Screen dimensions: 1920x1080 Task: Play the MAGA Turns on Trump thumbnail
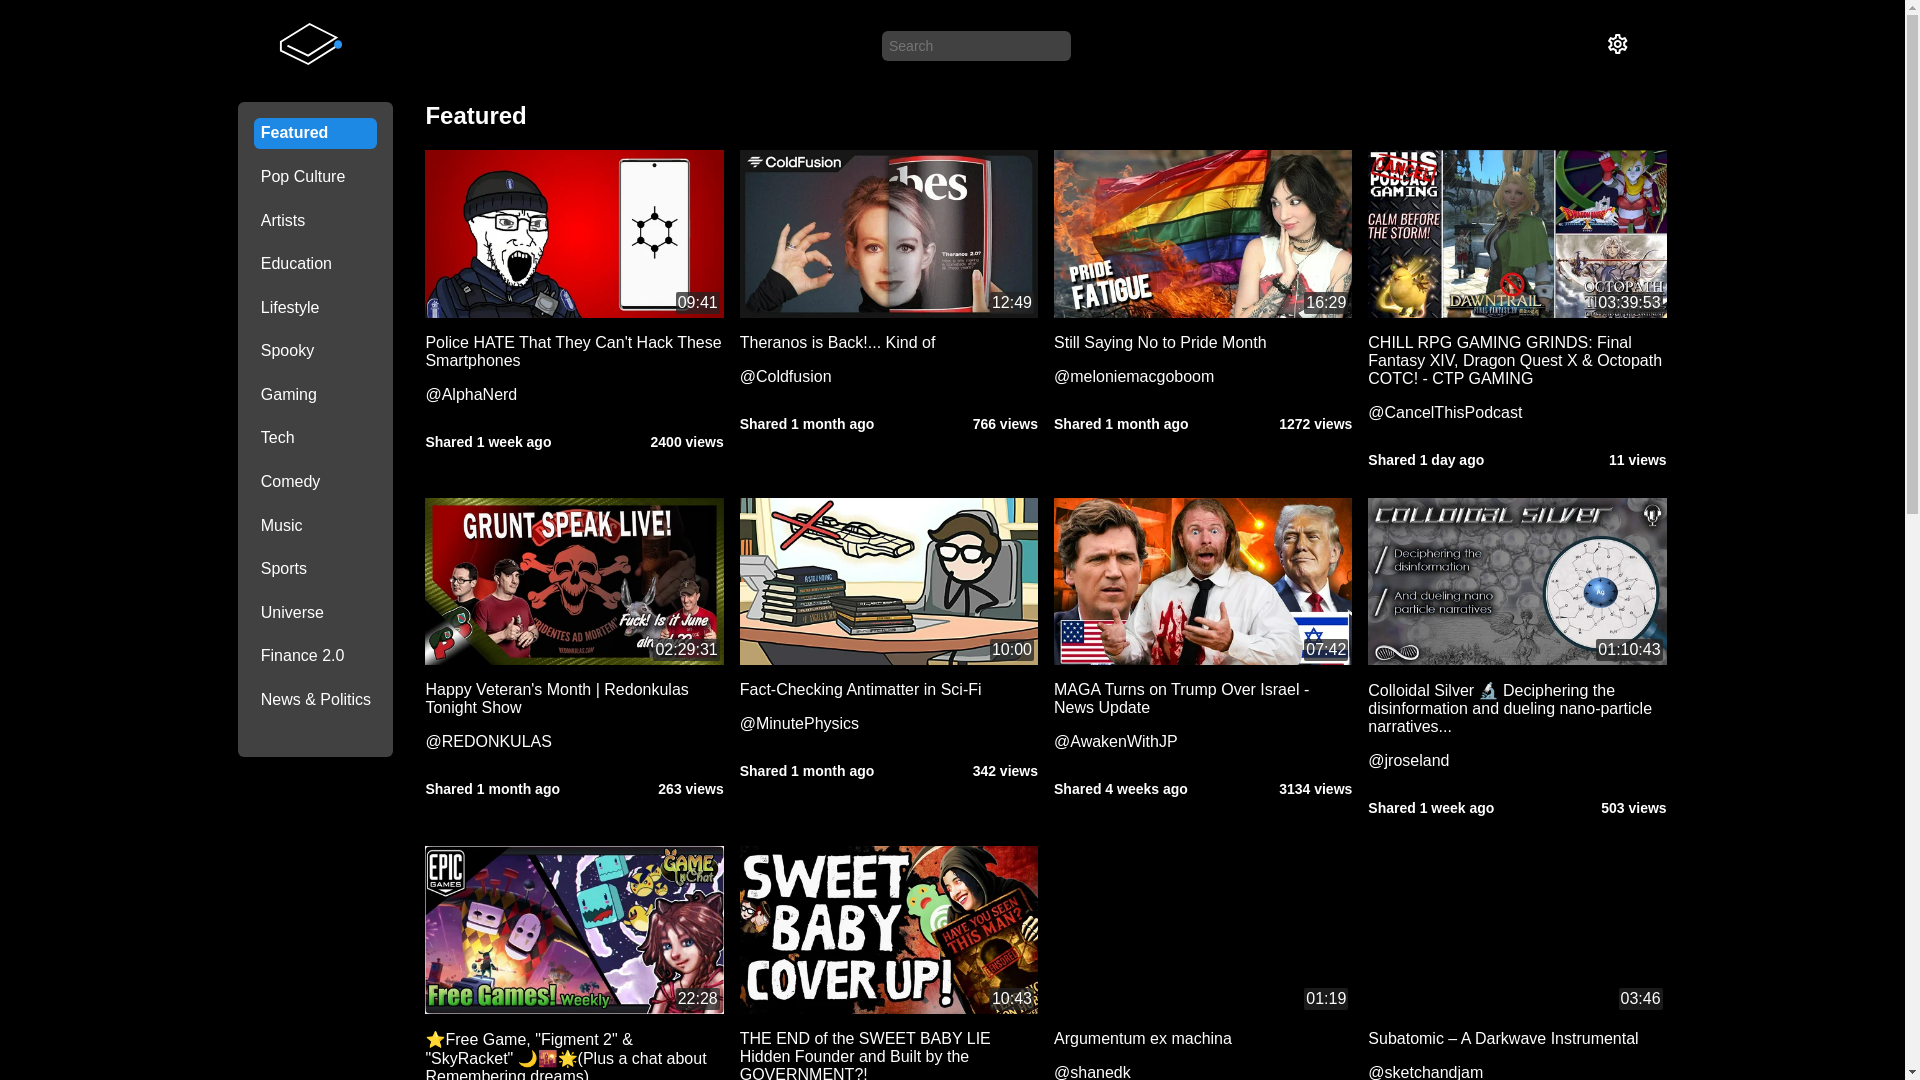[x=1203, y=582]
